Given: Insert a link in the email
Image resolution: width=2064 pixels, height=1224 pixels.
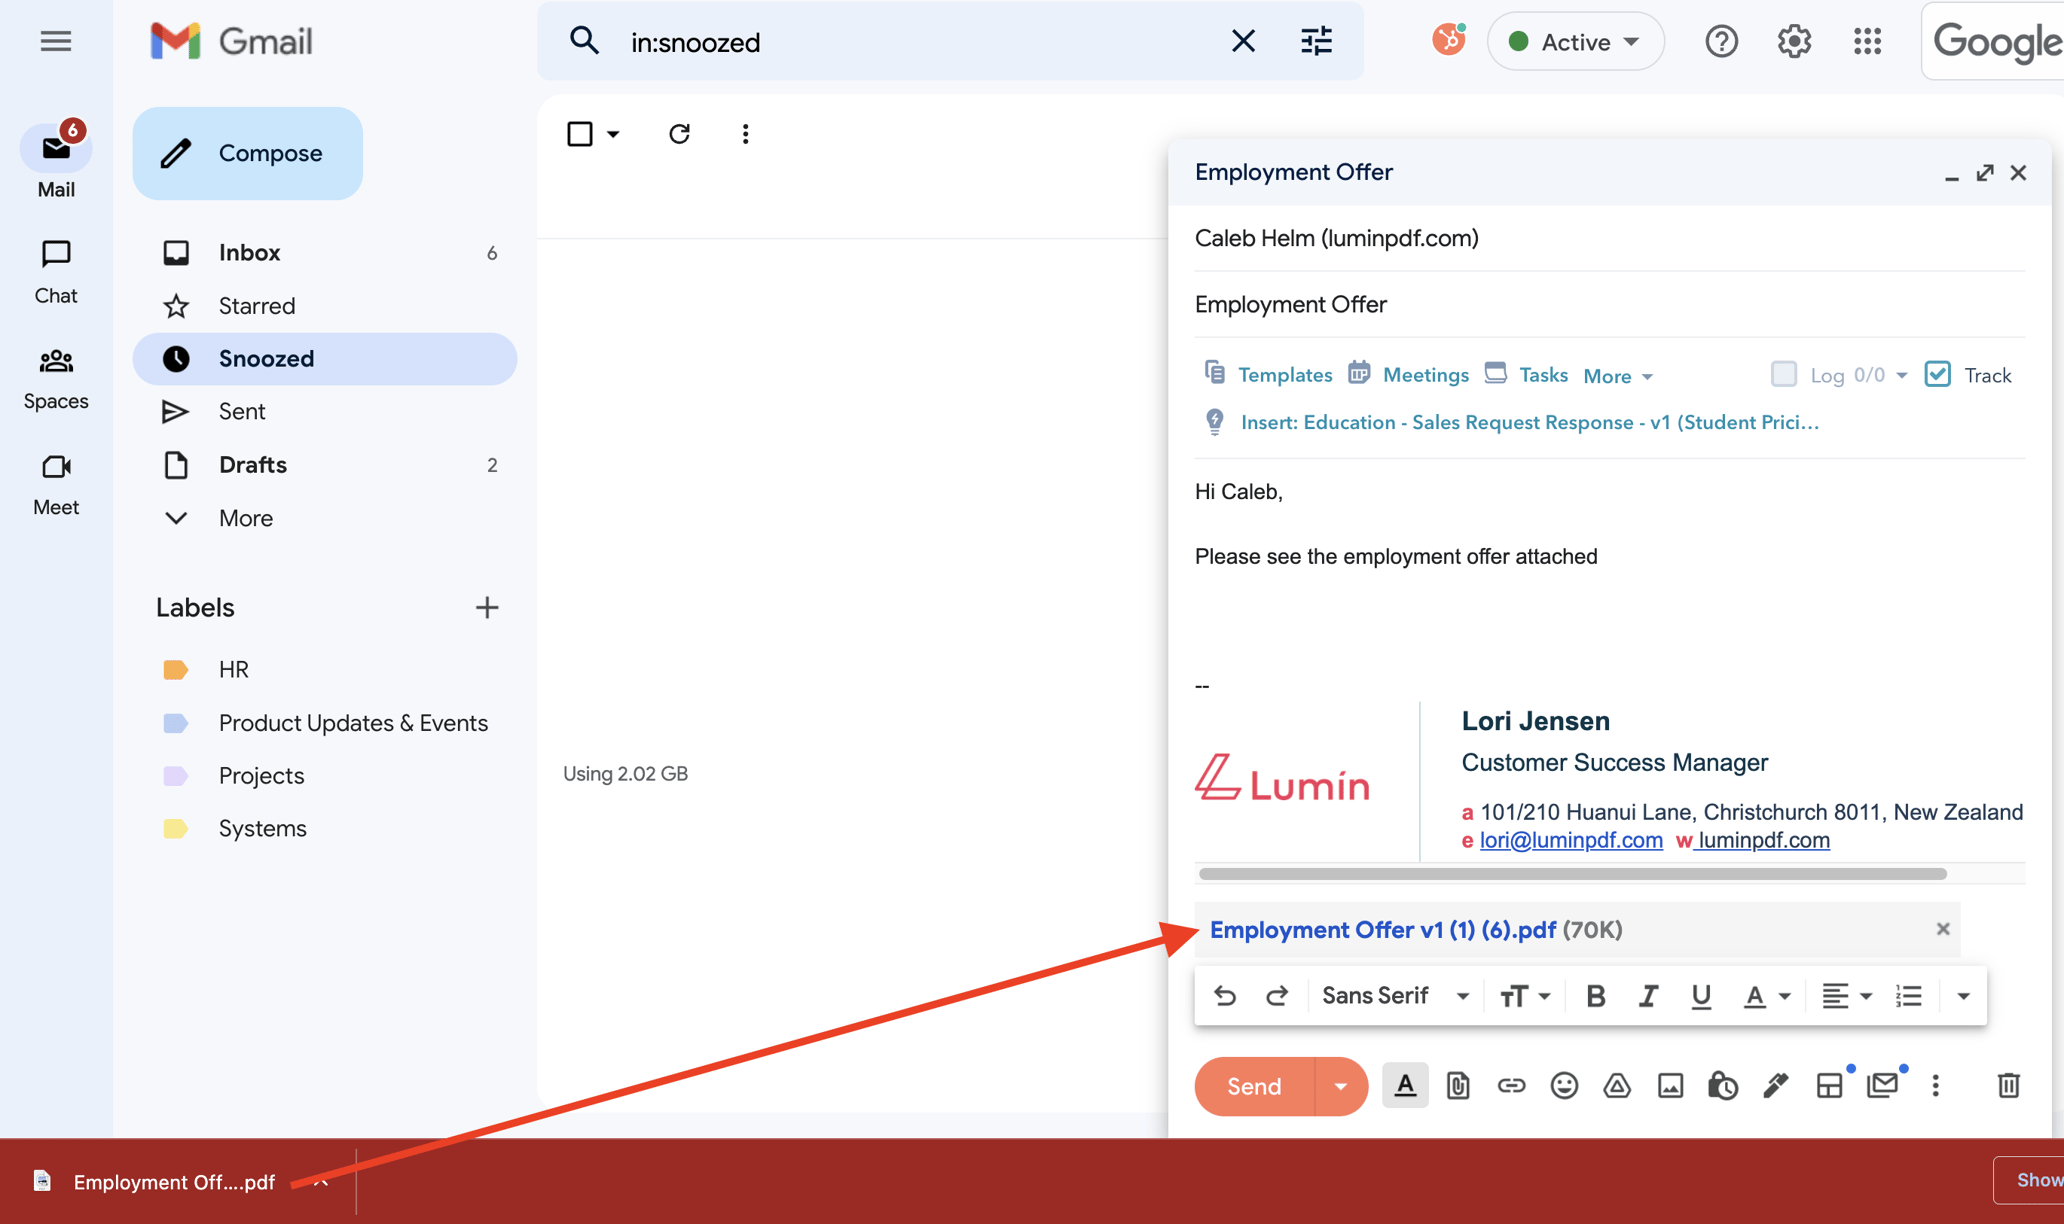Looking at the screenshot, I should [1511, 1085].
